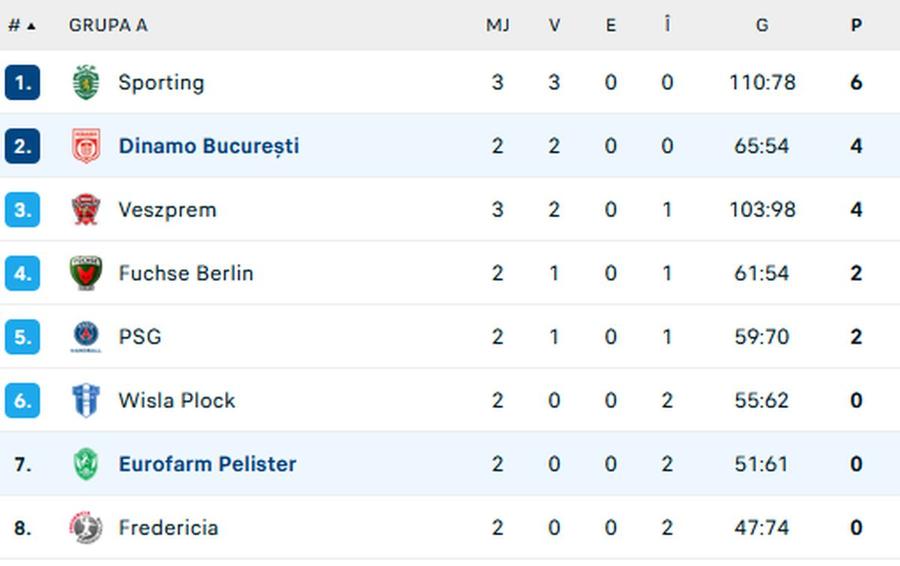Click the E draws column header

coord(611,25)
